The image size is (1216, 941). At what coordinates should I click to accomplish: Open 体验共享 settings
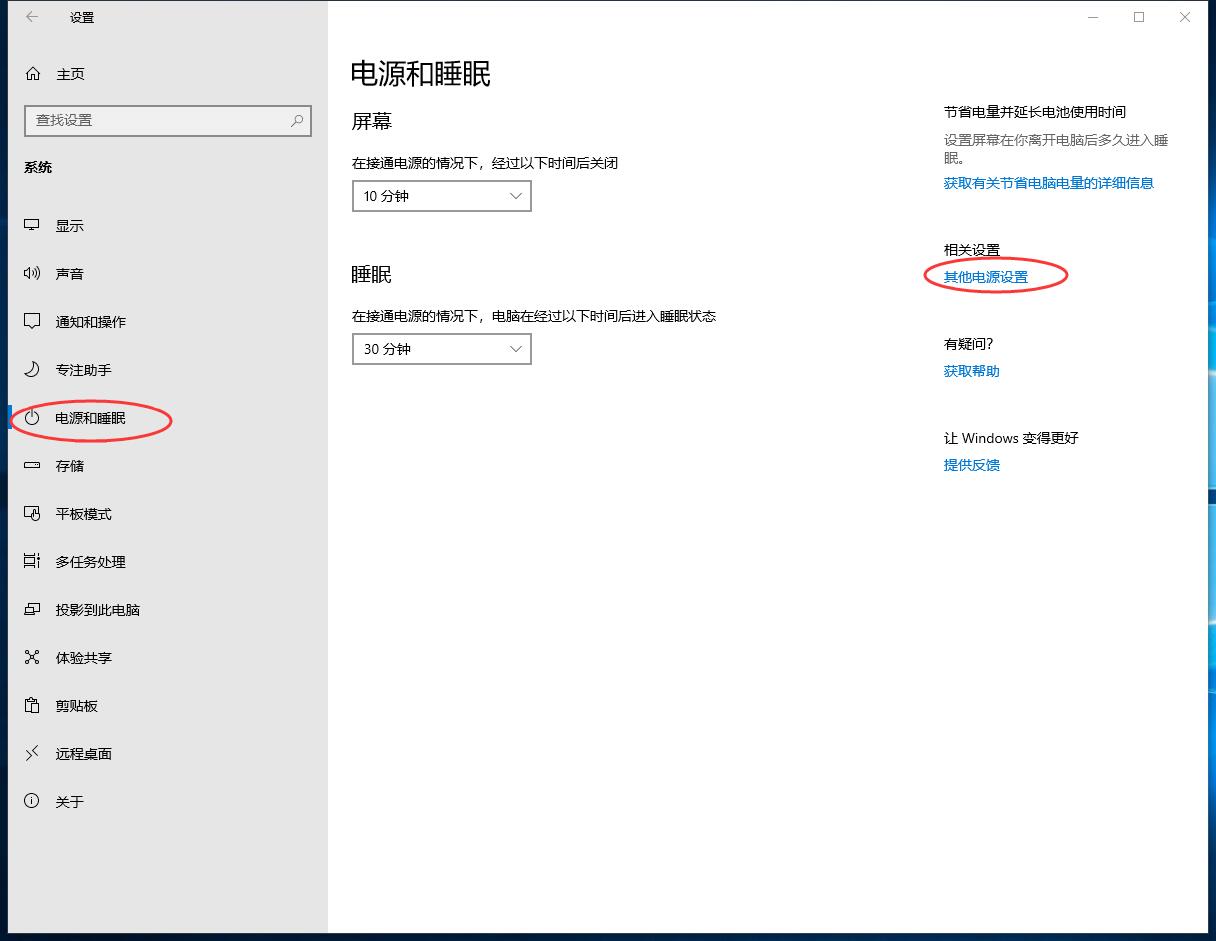click(x=84, y=658)
